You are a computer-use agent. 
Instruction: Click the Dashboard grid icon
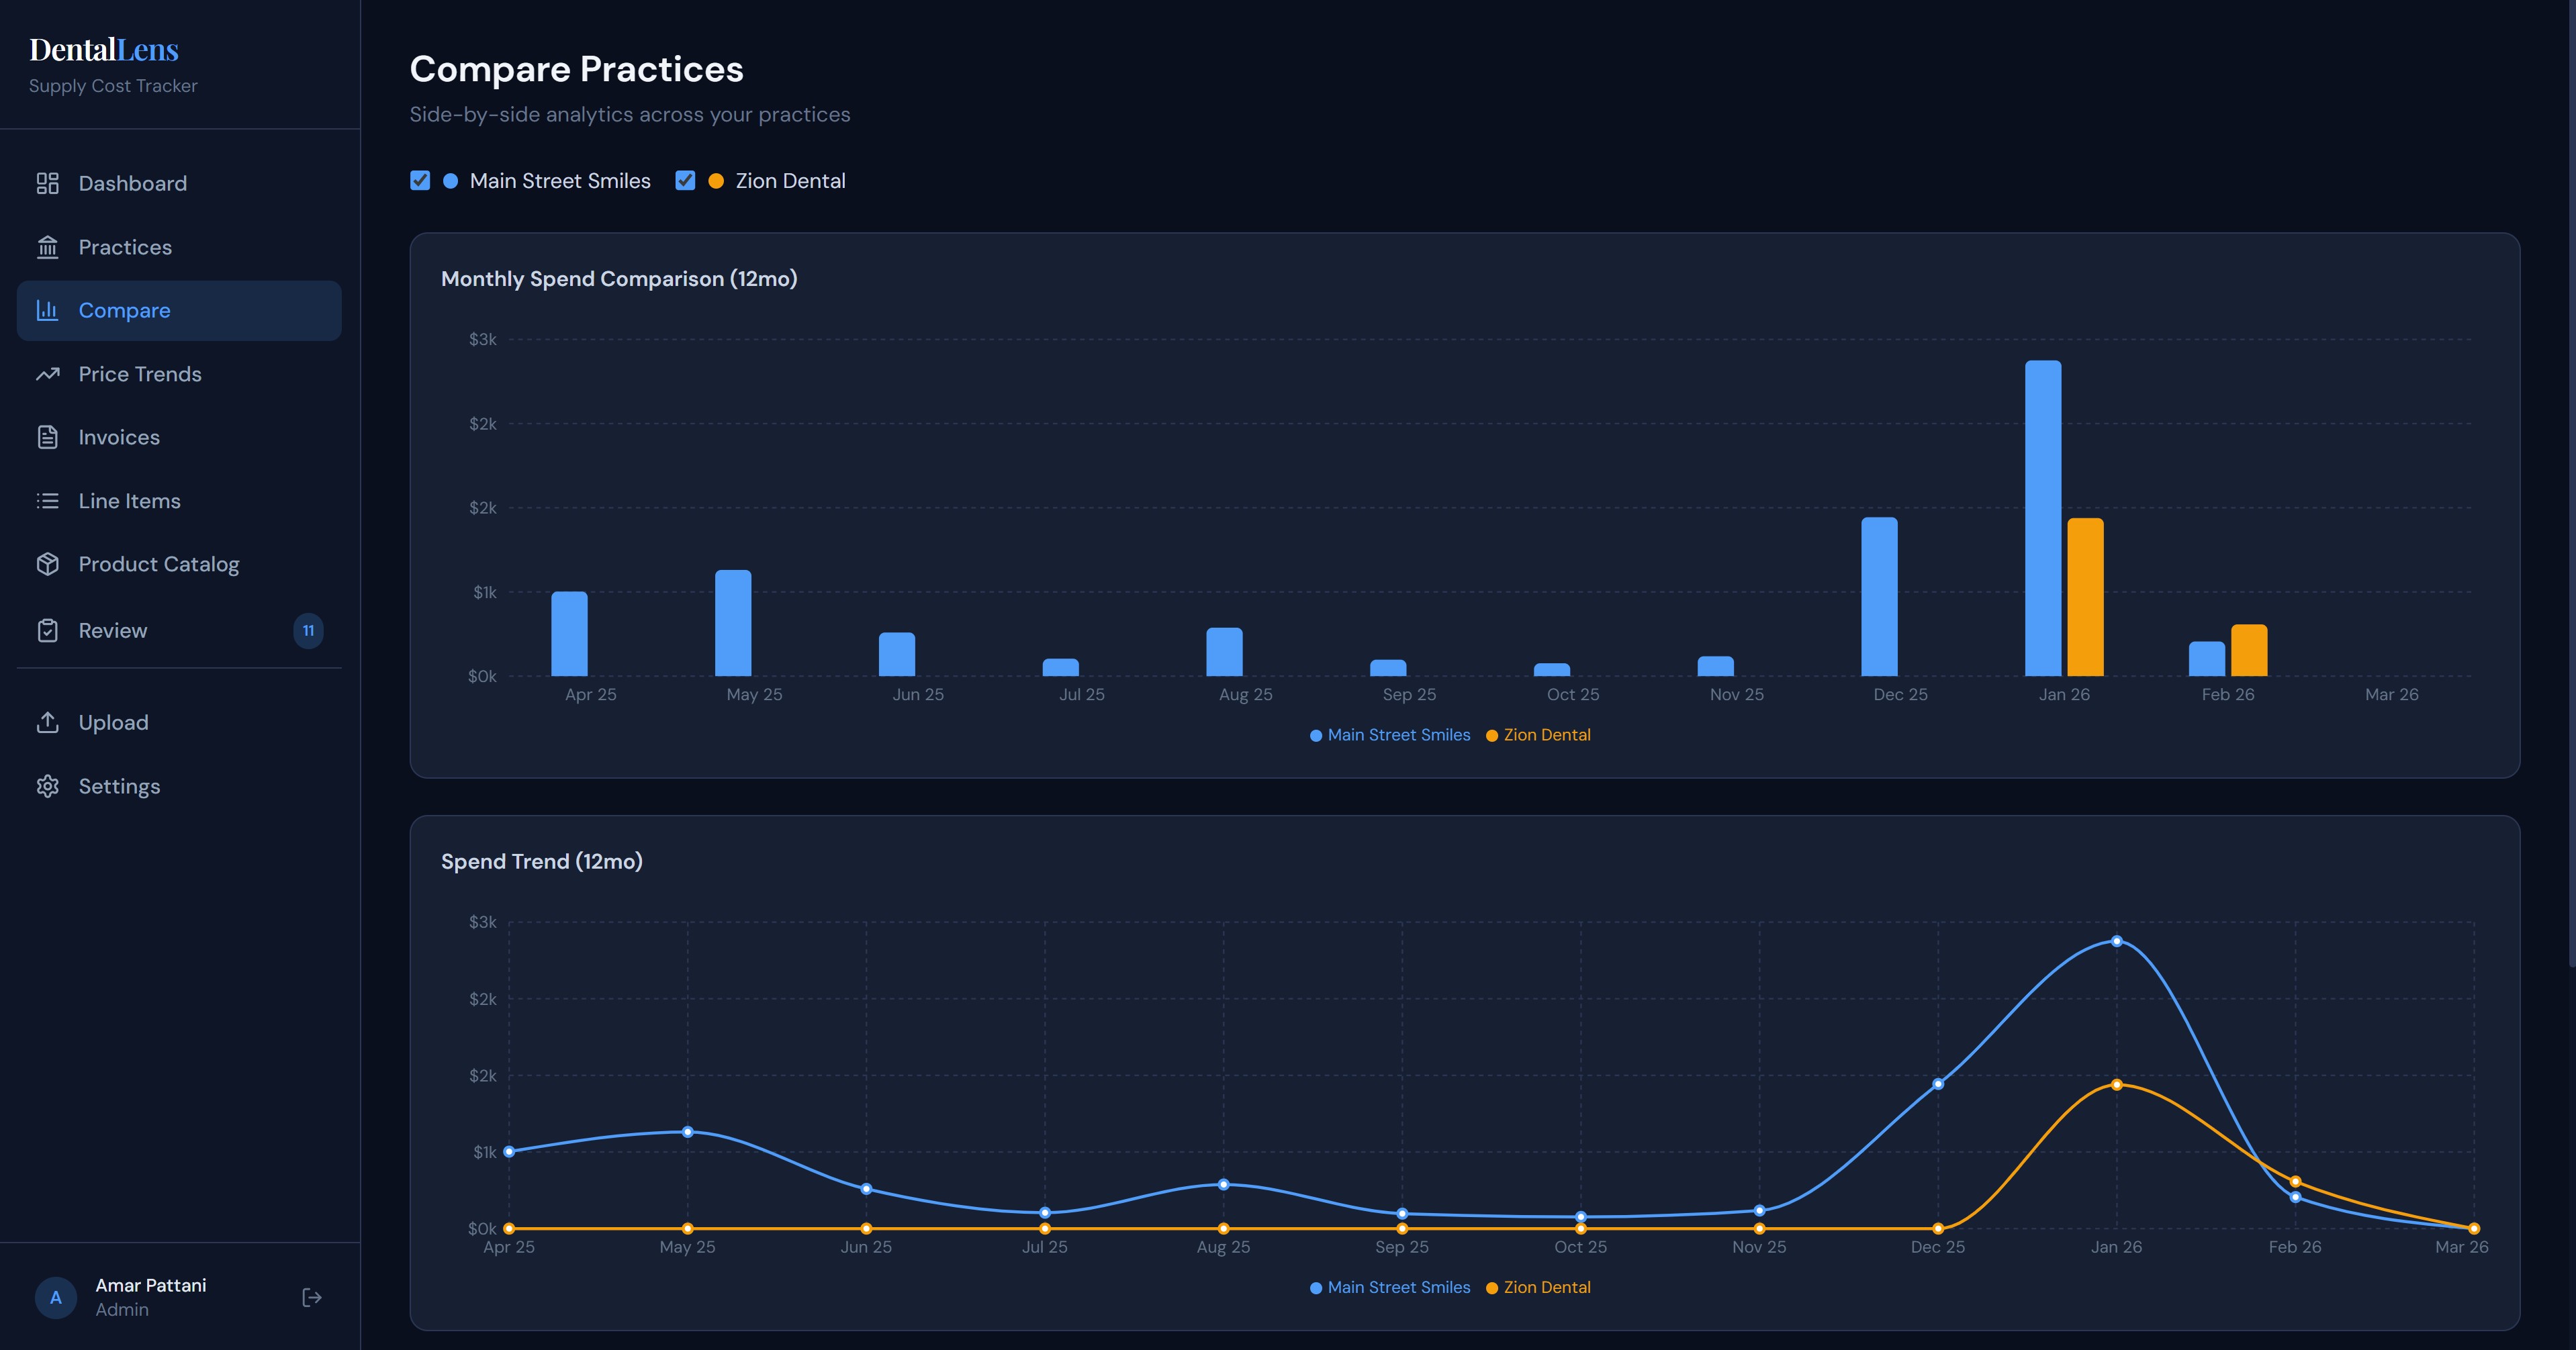tap(47, 183)
